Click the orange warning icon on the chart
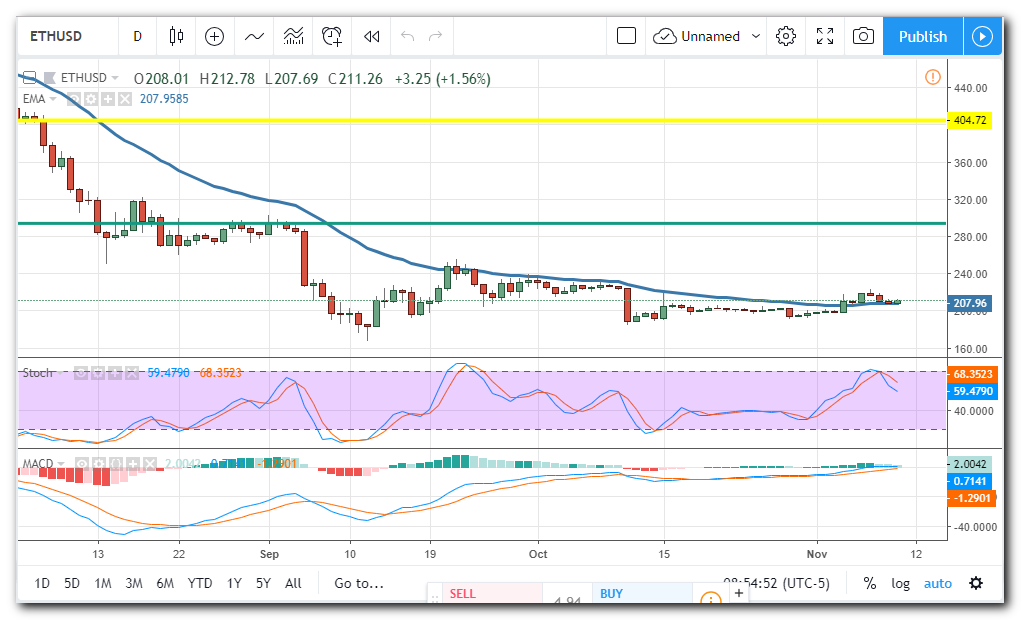The height and width of the screenshot is (620, 1021). point(932,78)
